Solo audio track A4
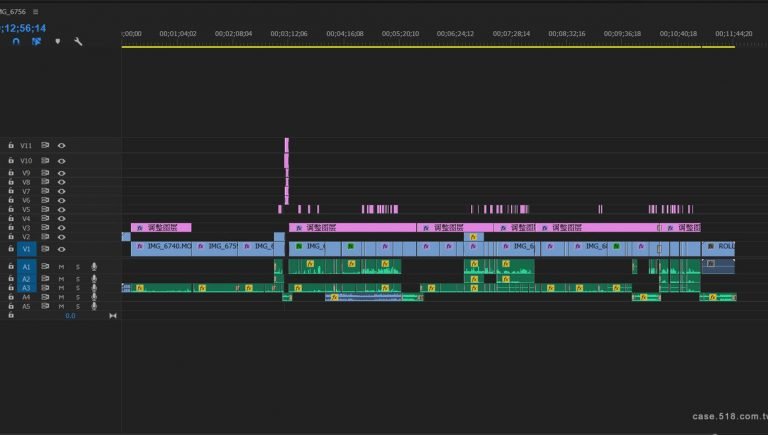The width and height of the screenshot is (768, 435). tap(77, 297)
